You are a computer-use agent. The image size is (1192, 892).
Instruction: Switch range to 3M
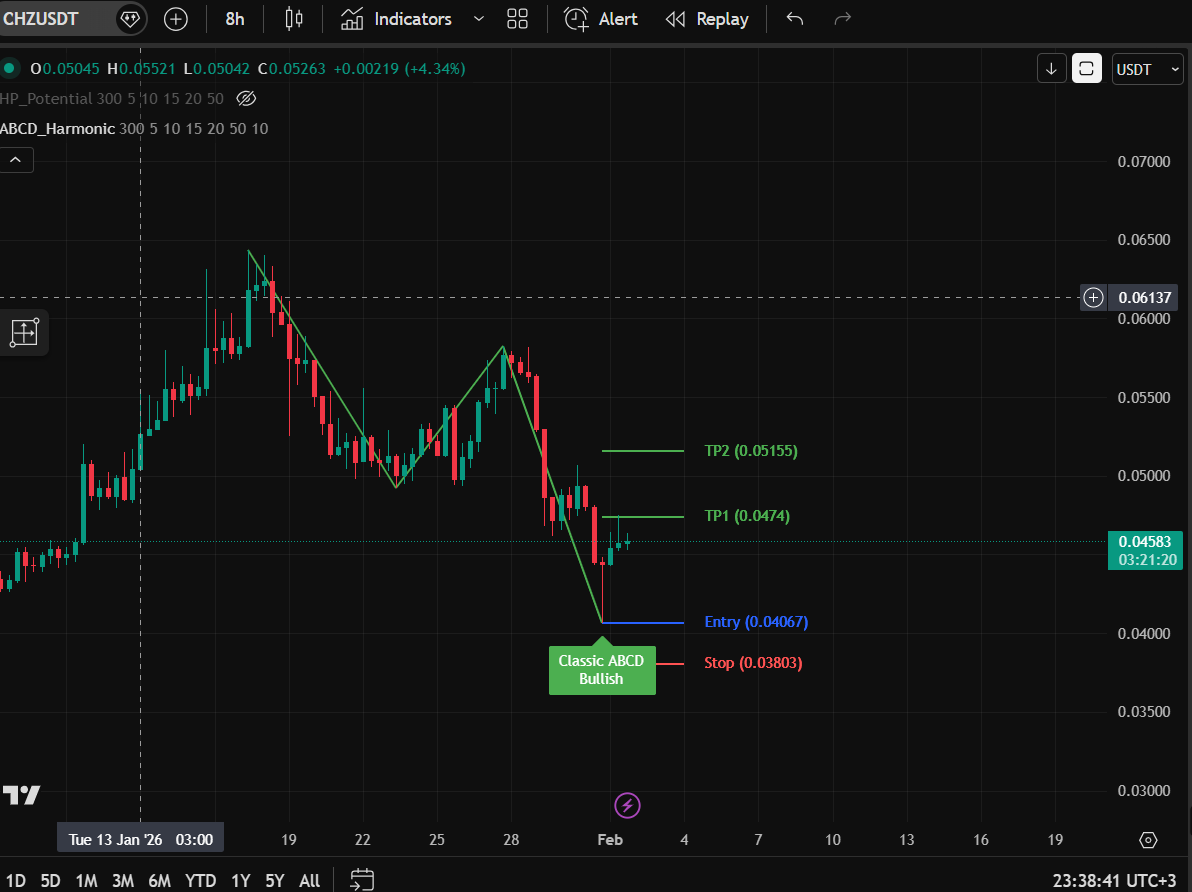122,881
